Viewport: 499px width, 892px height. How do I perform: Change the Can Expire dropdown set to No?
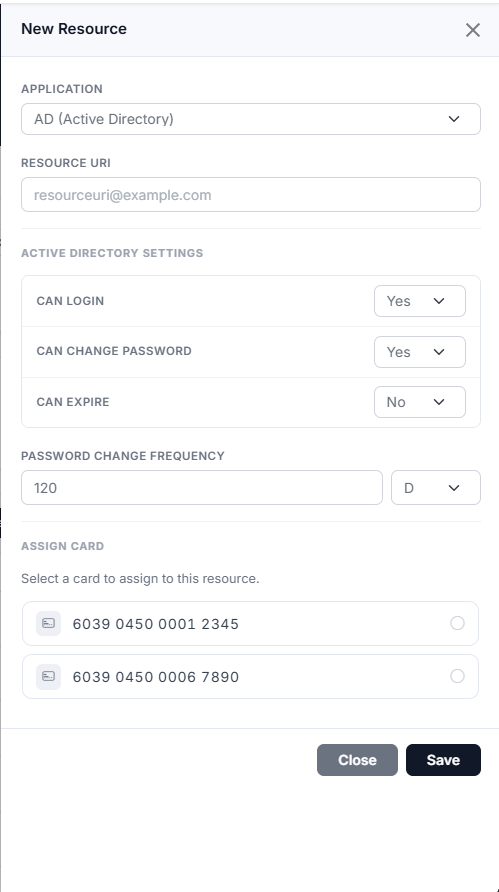pyautogui.click(x=420, y=402)
